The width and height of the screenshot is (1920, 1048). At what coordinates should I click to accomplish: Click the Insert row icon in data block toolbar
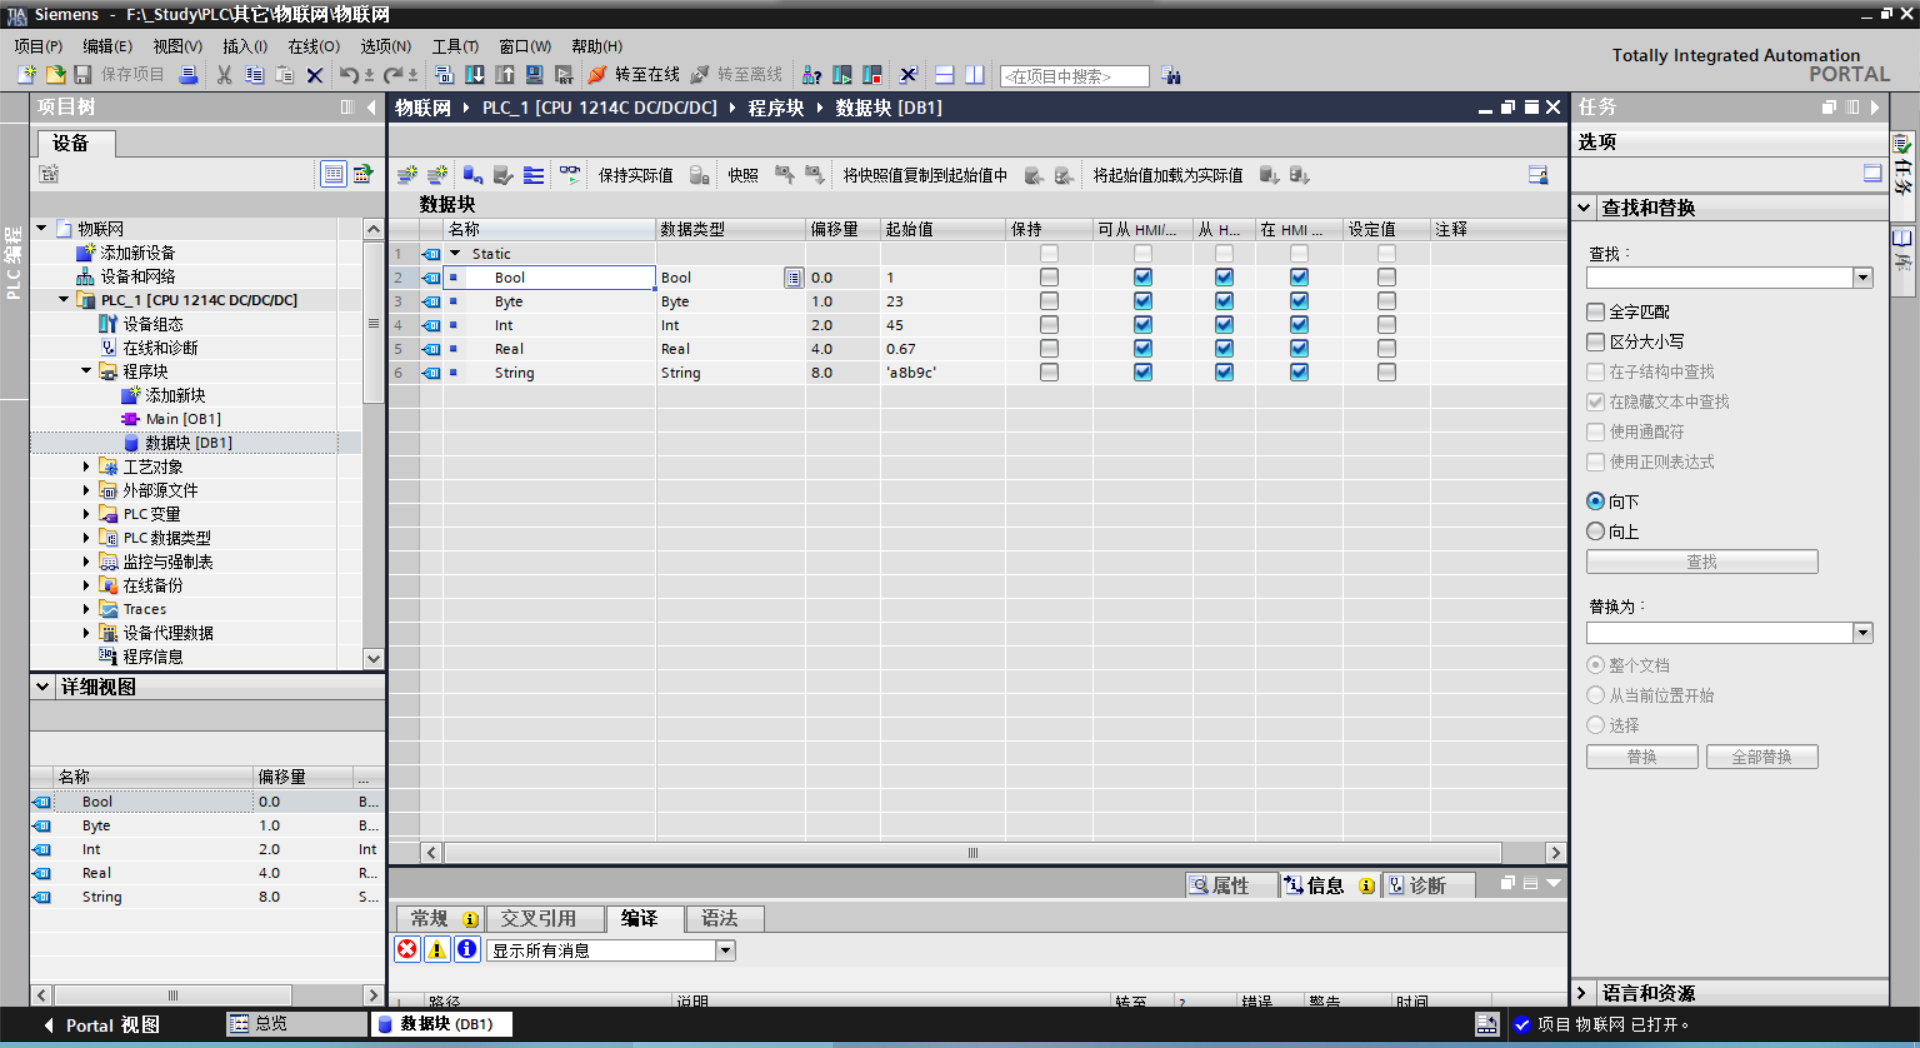coord(407,175)
